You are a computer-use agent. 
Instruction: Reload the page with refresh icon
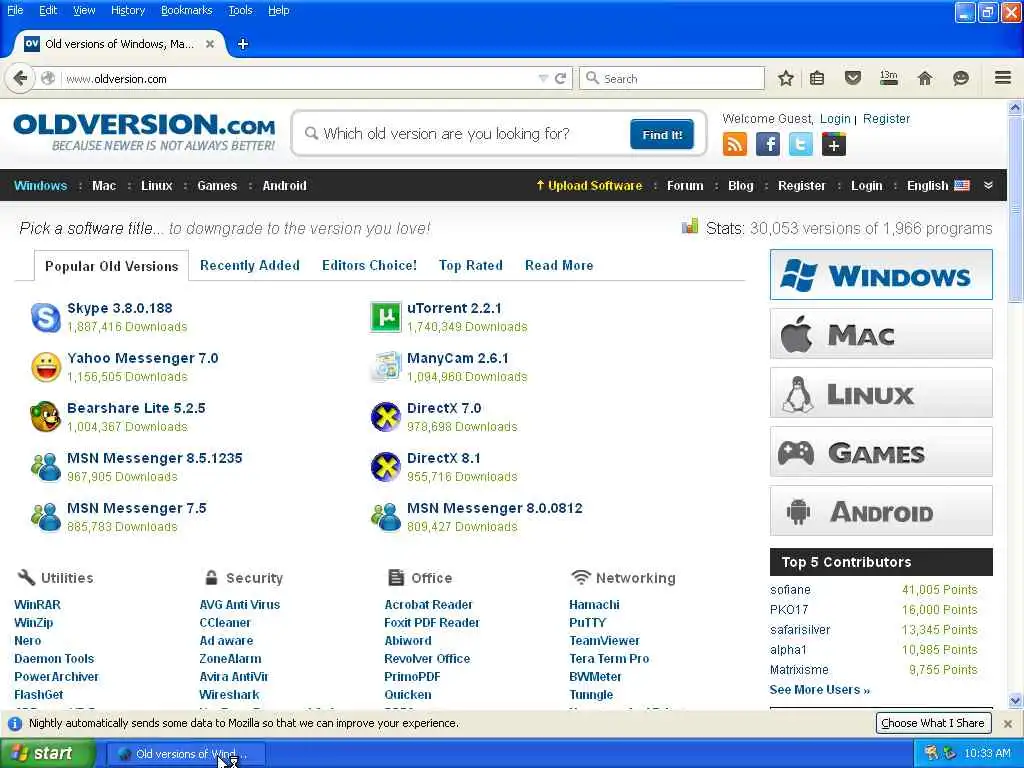[x=560, y=78]
